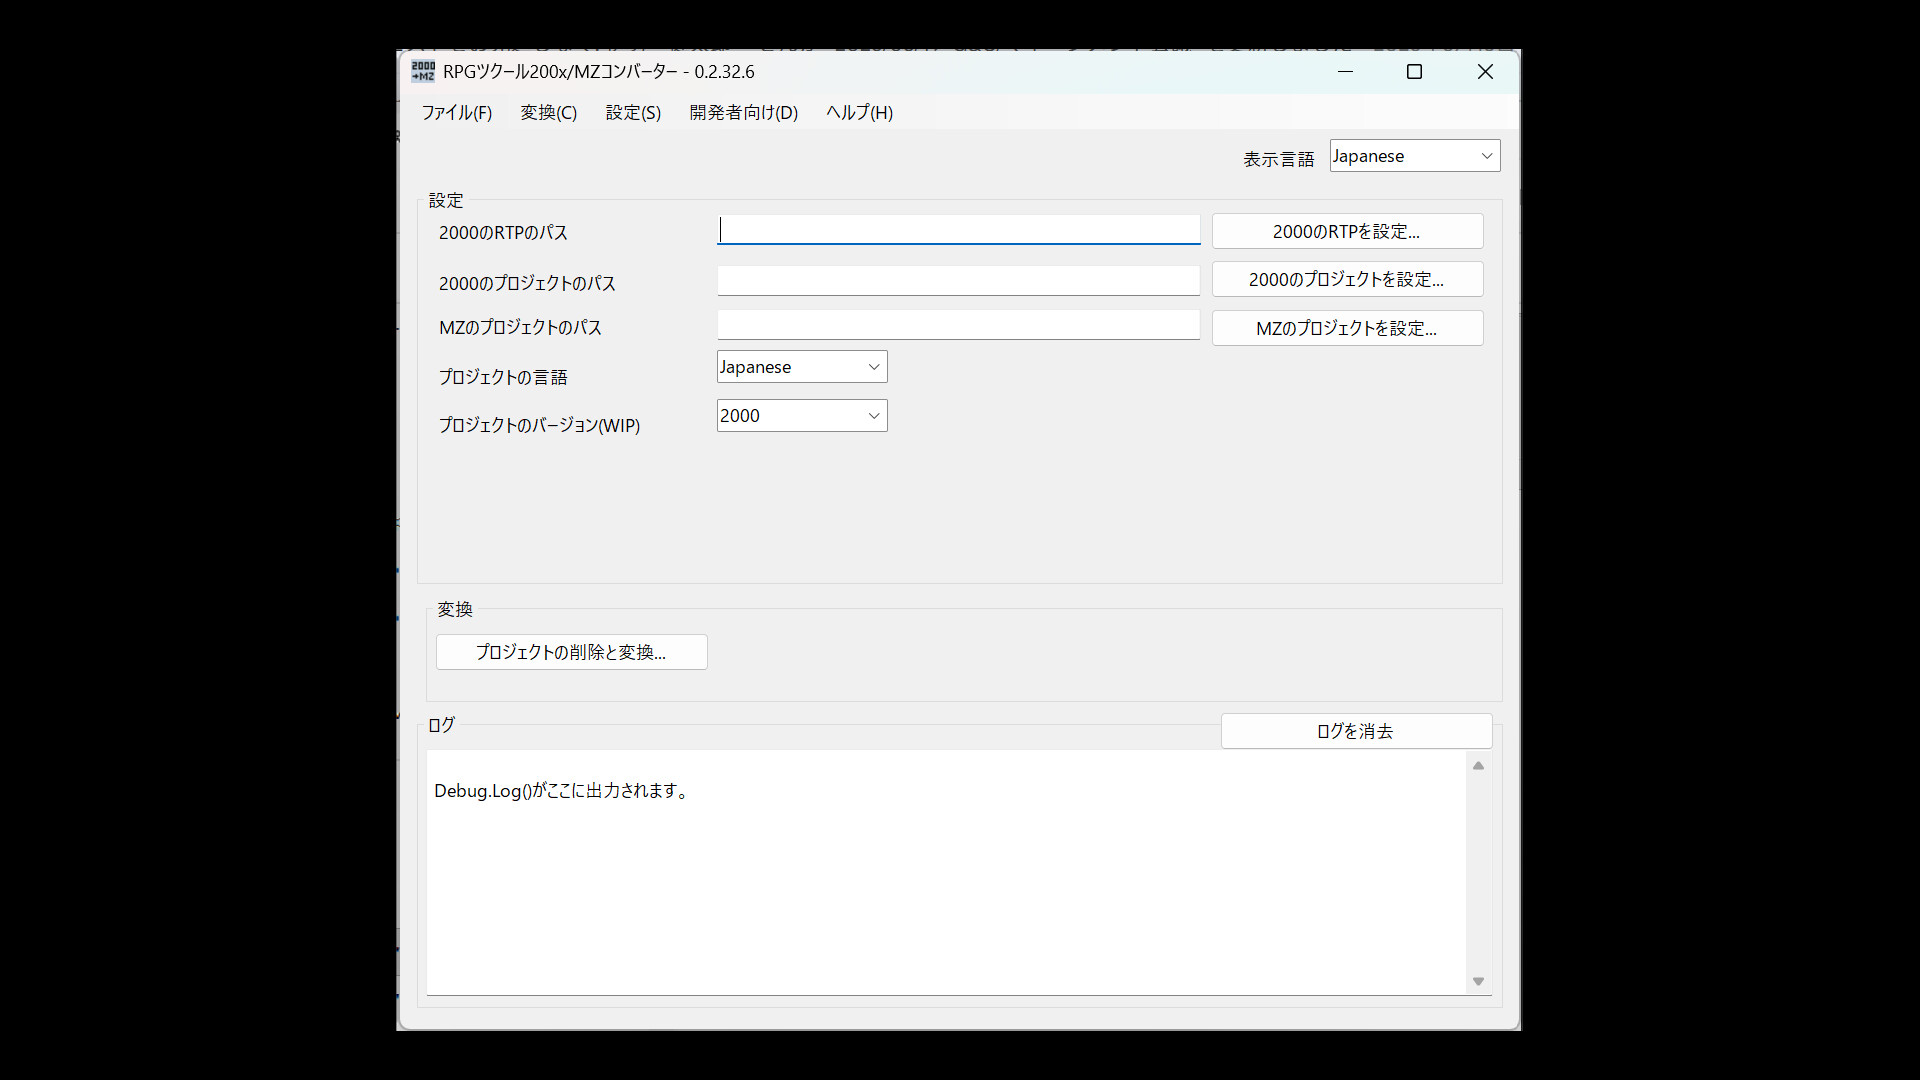Click the log scrollbar down arrow

(x=1478, y=981)
